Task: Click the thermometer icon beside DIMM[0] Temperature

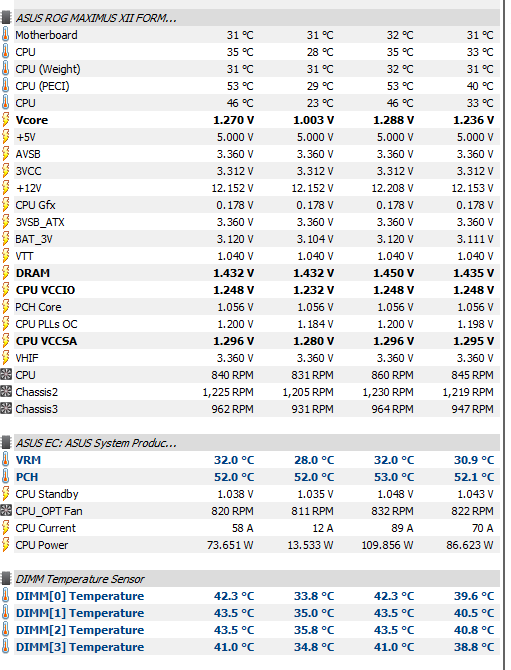Action: click(6, 596)
